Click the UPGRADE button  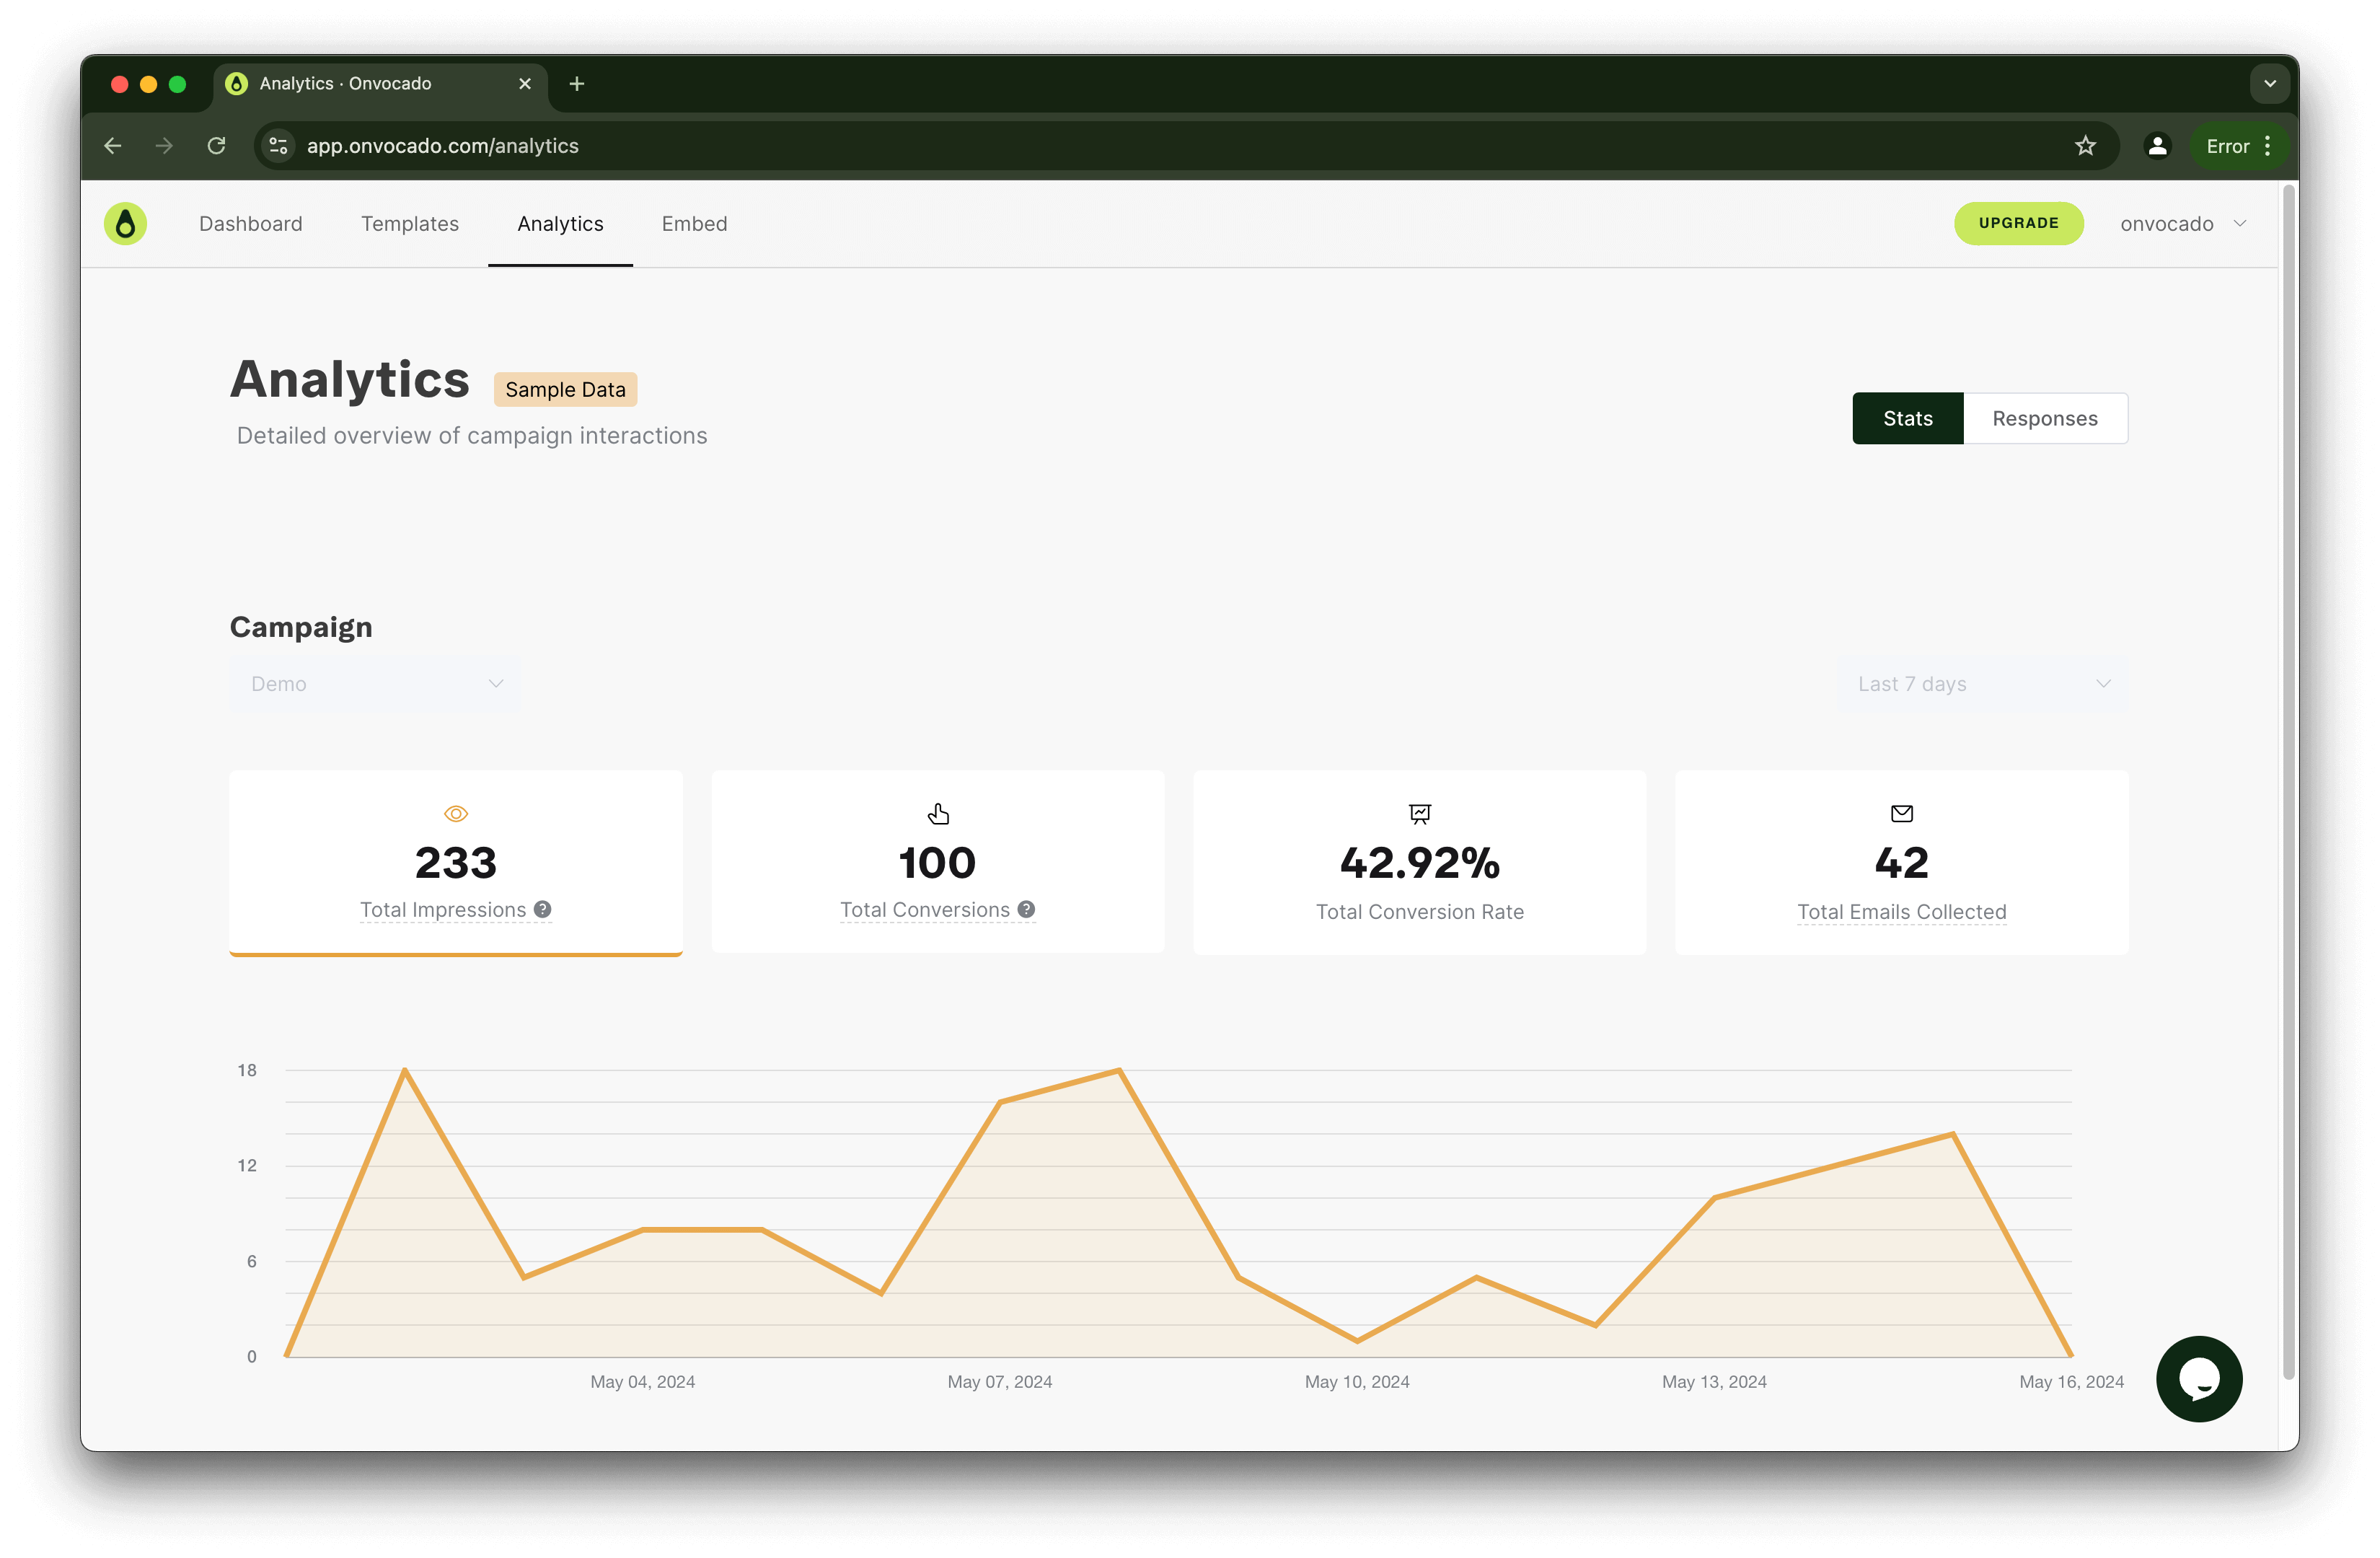2018,223
